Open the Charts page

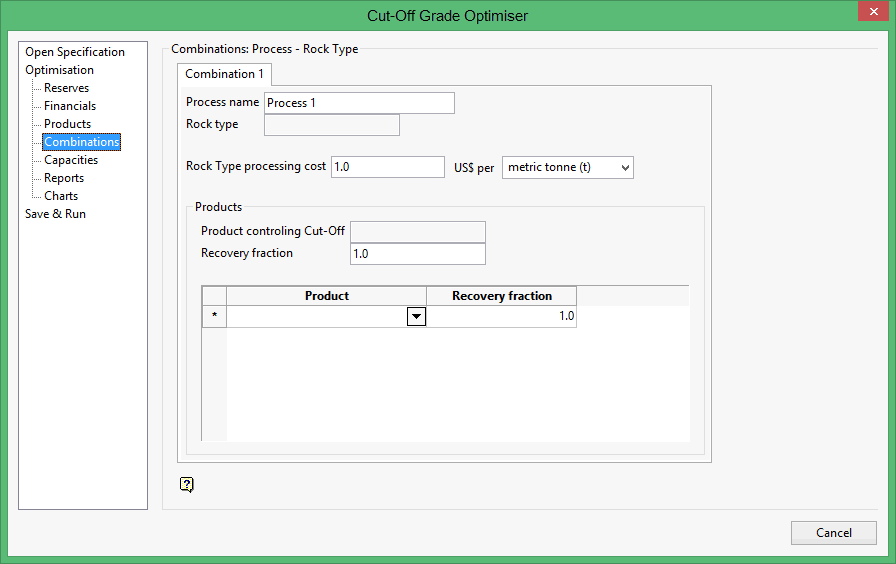(61, 196)
